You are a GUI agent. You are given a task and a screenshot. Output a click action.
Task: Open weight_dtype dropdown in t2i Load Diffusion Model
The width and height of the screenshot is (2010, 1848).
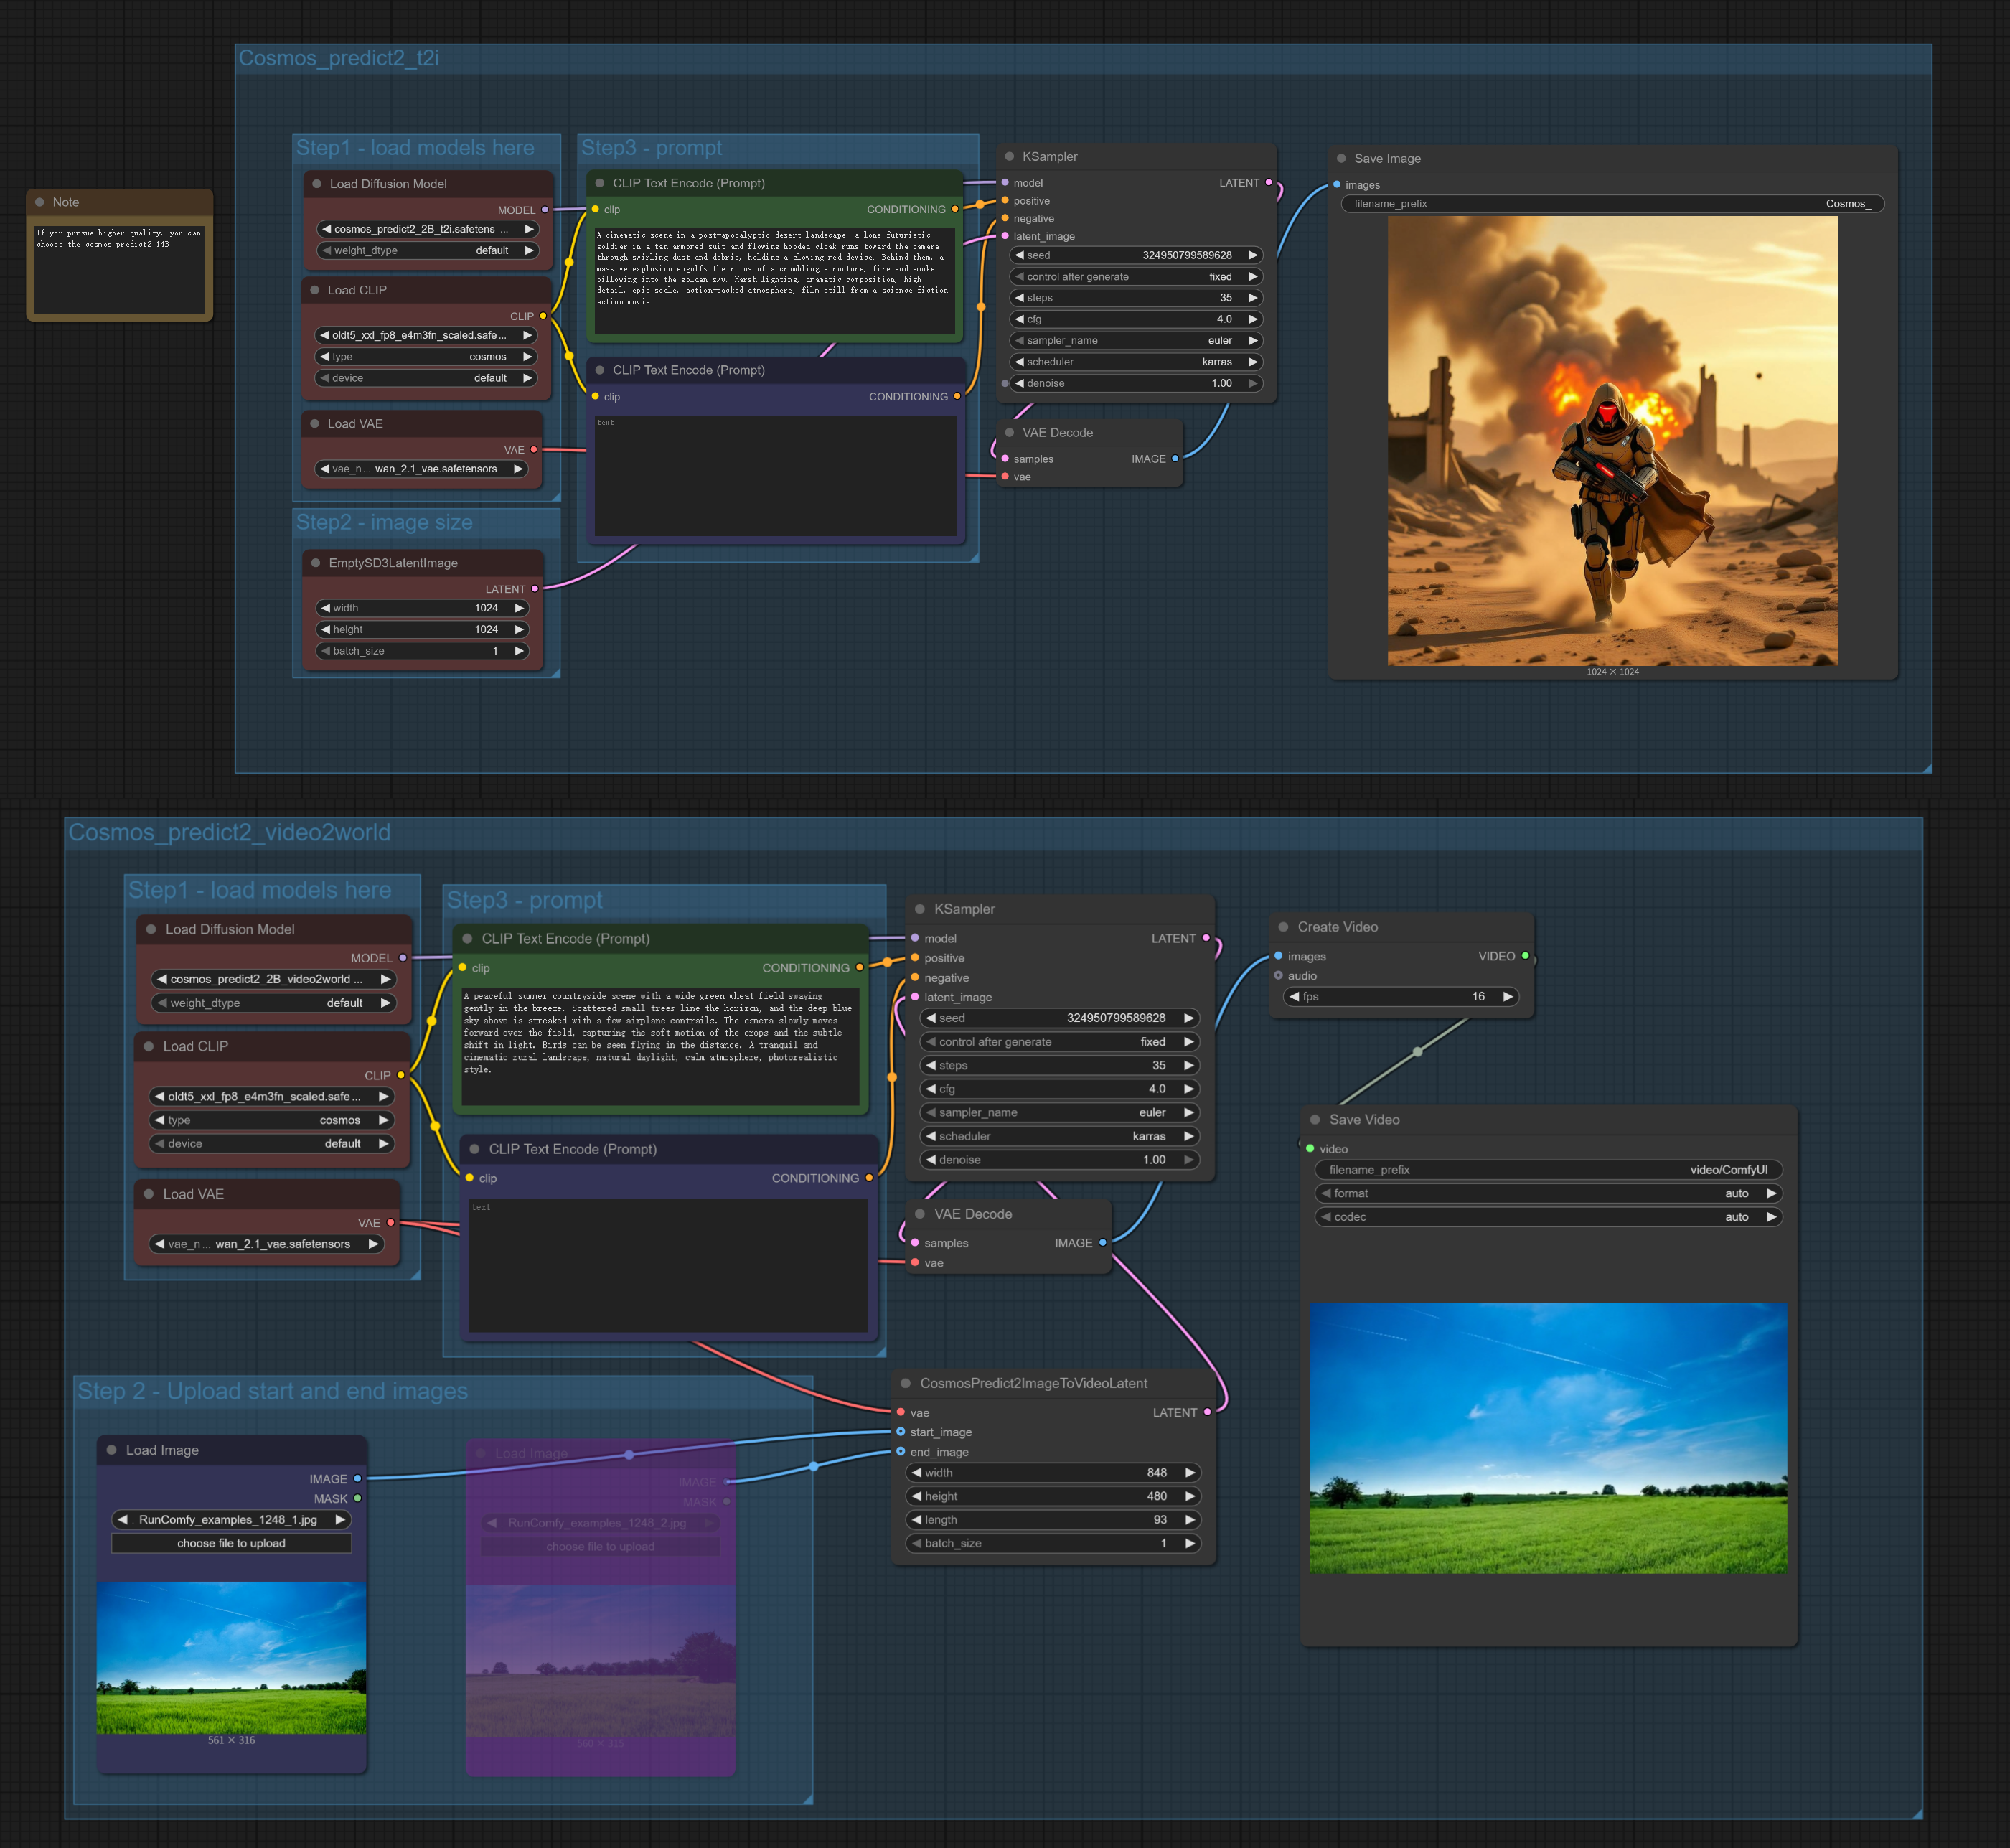(x=428, y=250)
